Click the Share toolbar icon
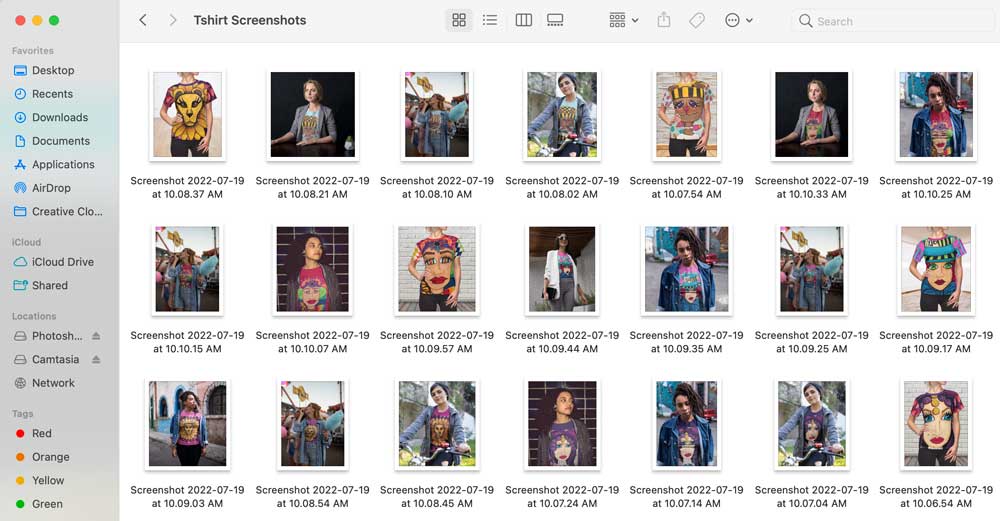The width and height of the screenshot is (1000, 521). (664, 20)
